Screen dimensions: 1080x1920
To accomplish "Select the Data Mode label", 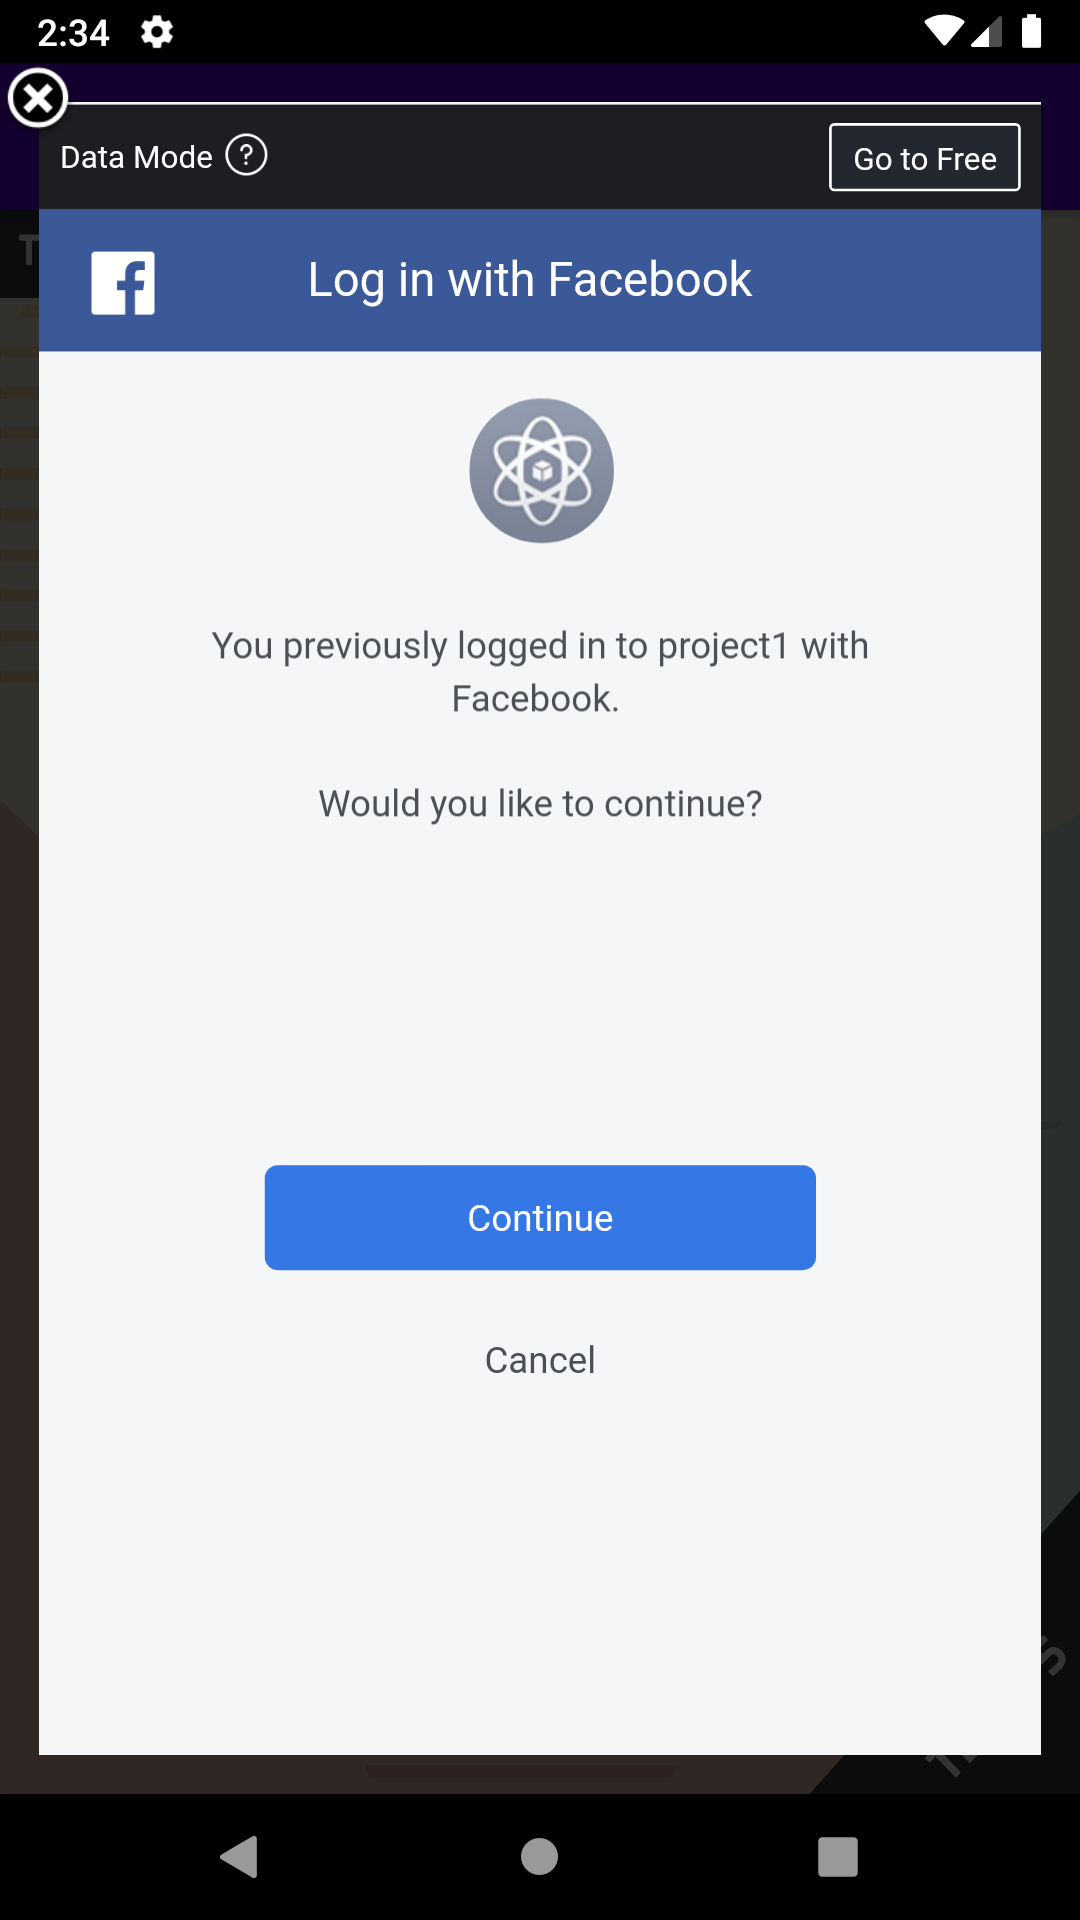I will 136,156.
